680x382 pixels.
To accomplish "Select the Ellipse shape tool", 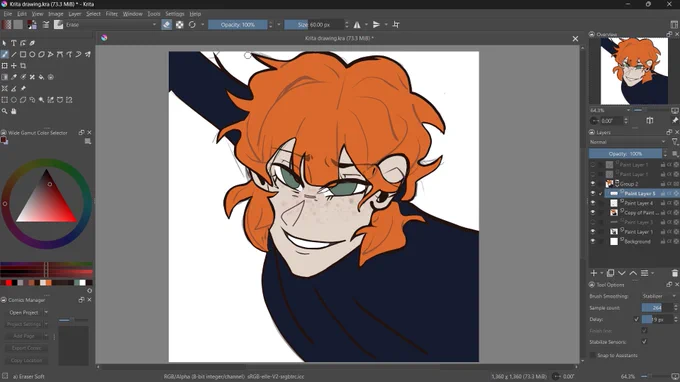I will 32,55.
